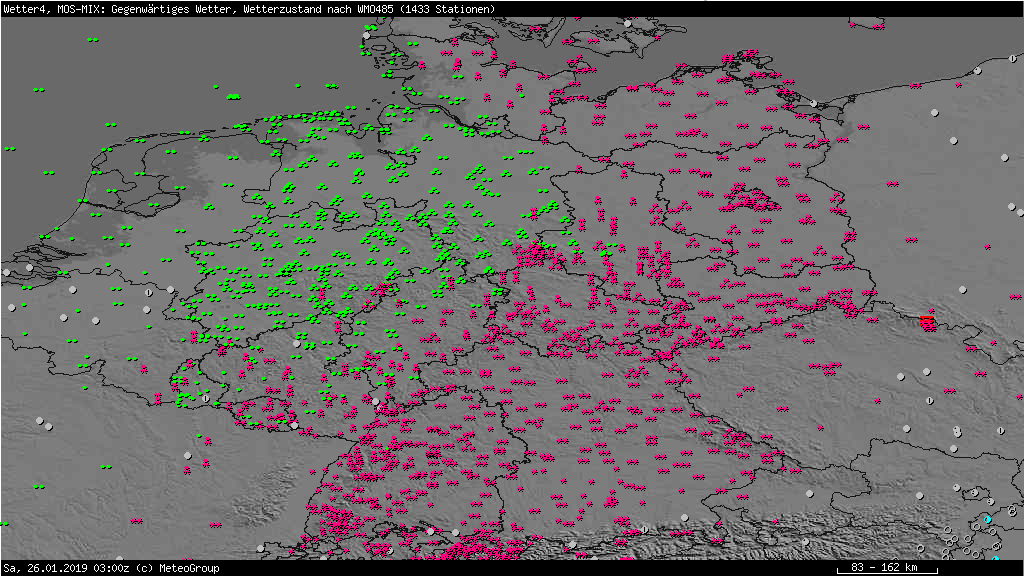Image resolution: width=1024 pixels, height=576 pixels.
Task: Click the 'Sa, 26.01.2019 03:00z' timestamp
Action: click(67, 568)
